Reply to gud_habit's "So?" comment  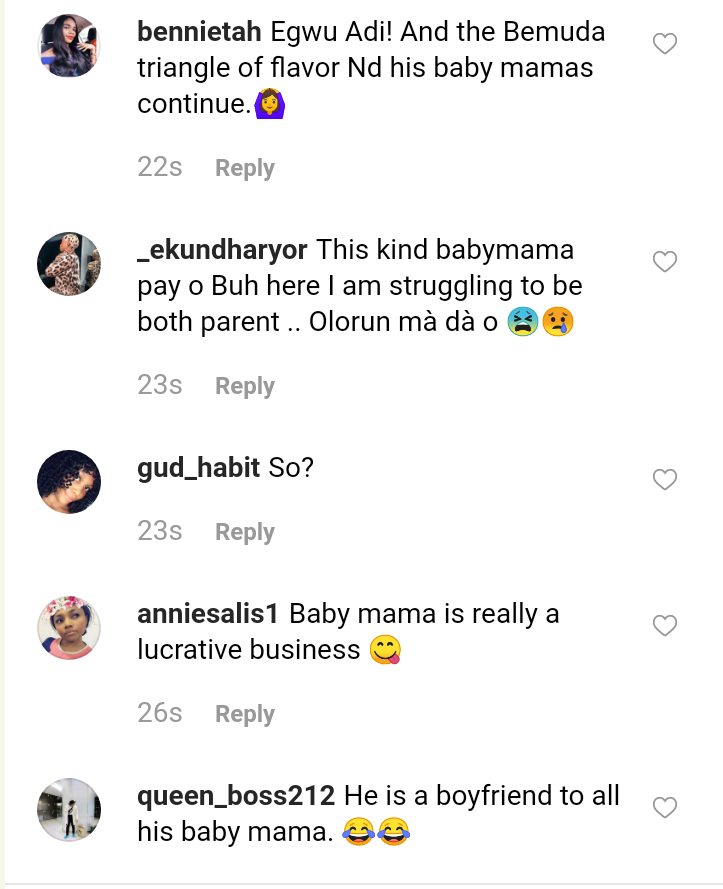[245, 532]
